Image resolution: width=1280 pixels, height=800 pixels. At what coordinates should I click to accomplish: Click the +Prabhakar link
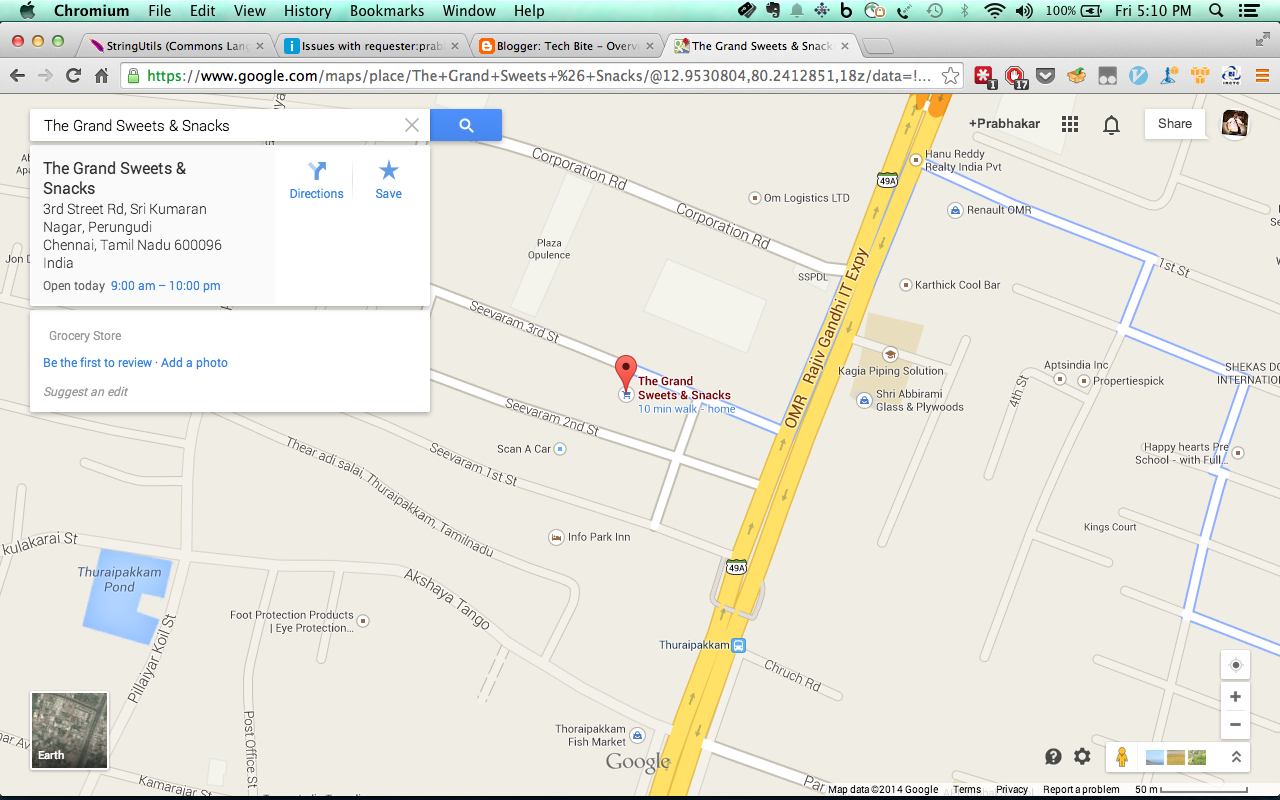pyautogui.click(x=1005, y=124)
